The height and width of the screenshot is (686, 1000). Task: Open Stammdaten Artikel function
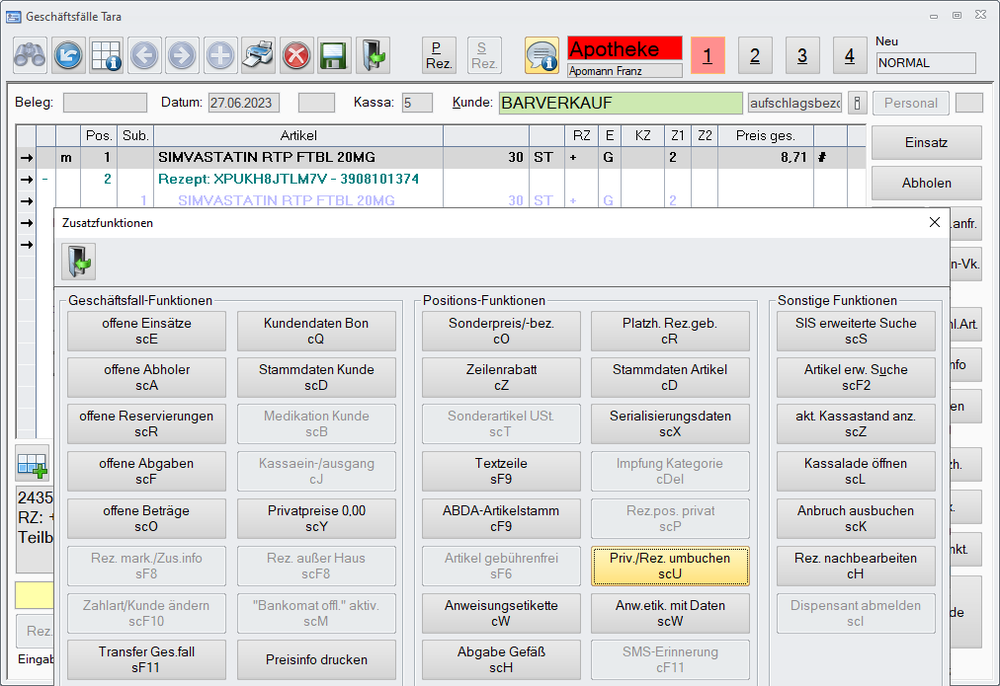[670, 377]
